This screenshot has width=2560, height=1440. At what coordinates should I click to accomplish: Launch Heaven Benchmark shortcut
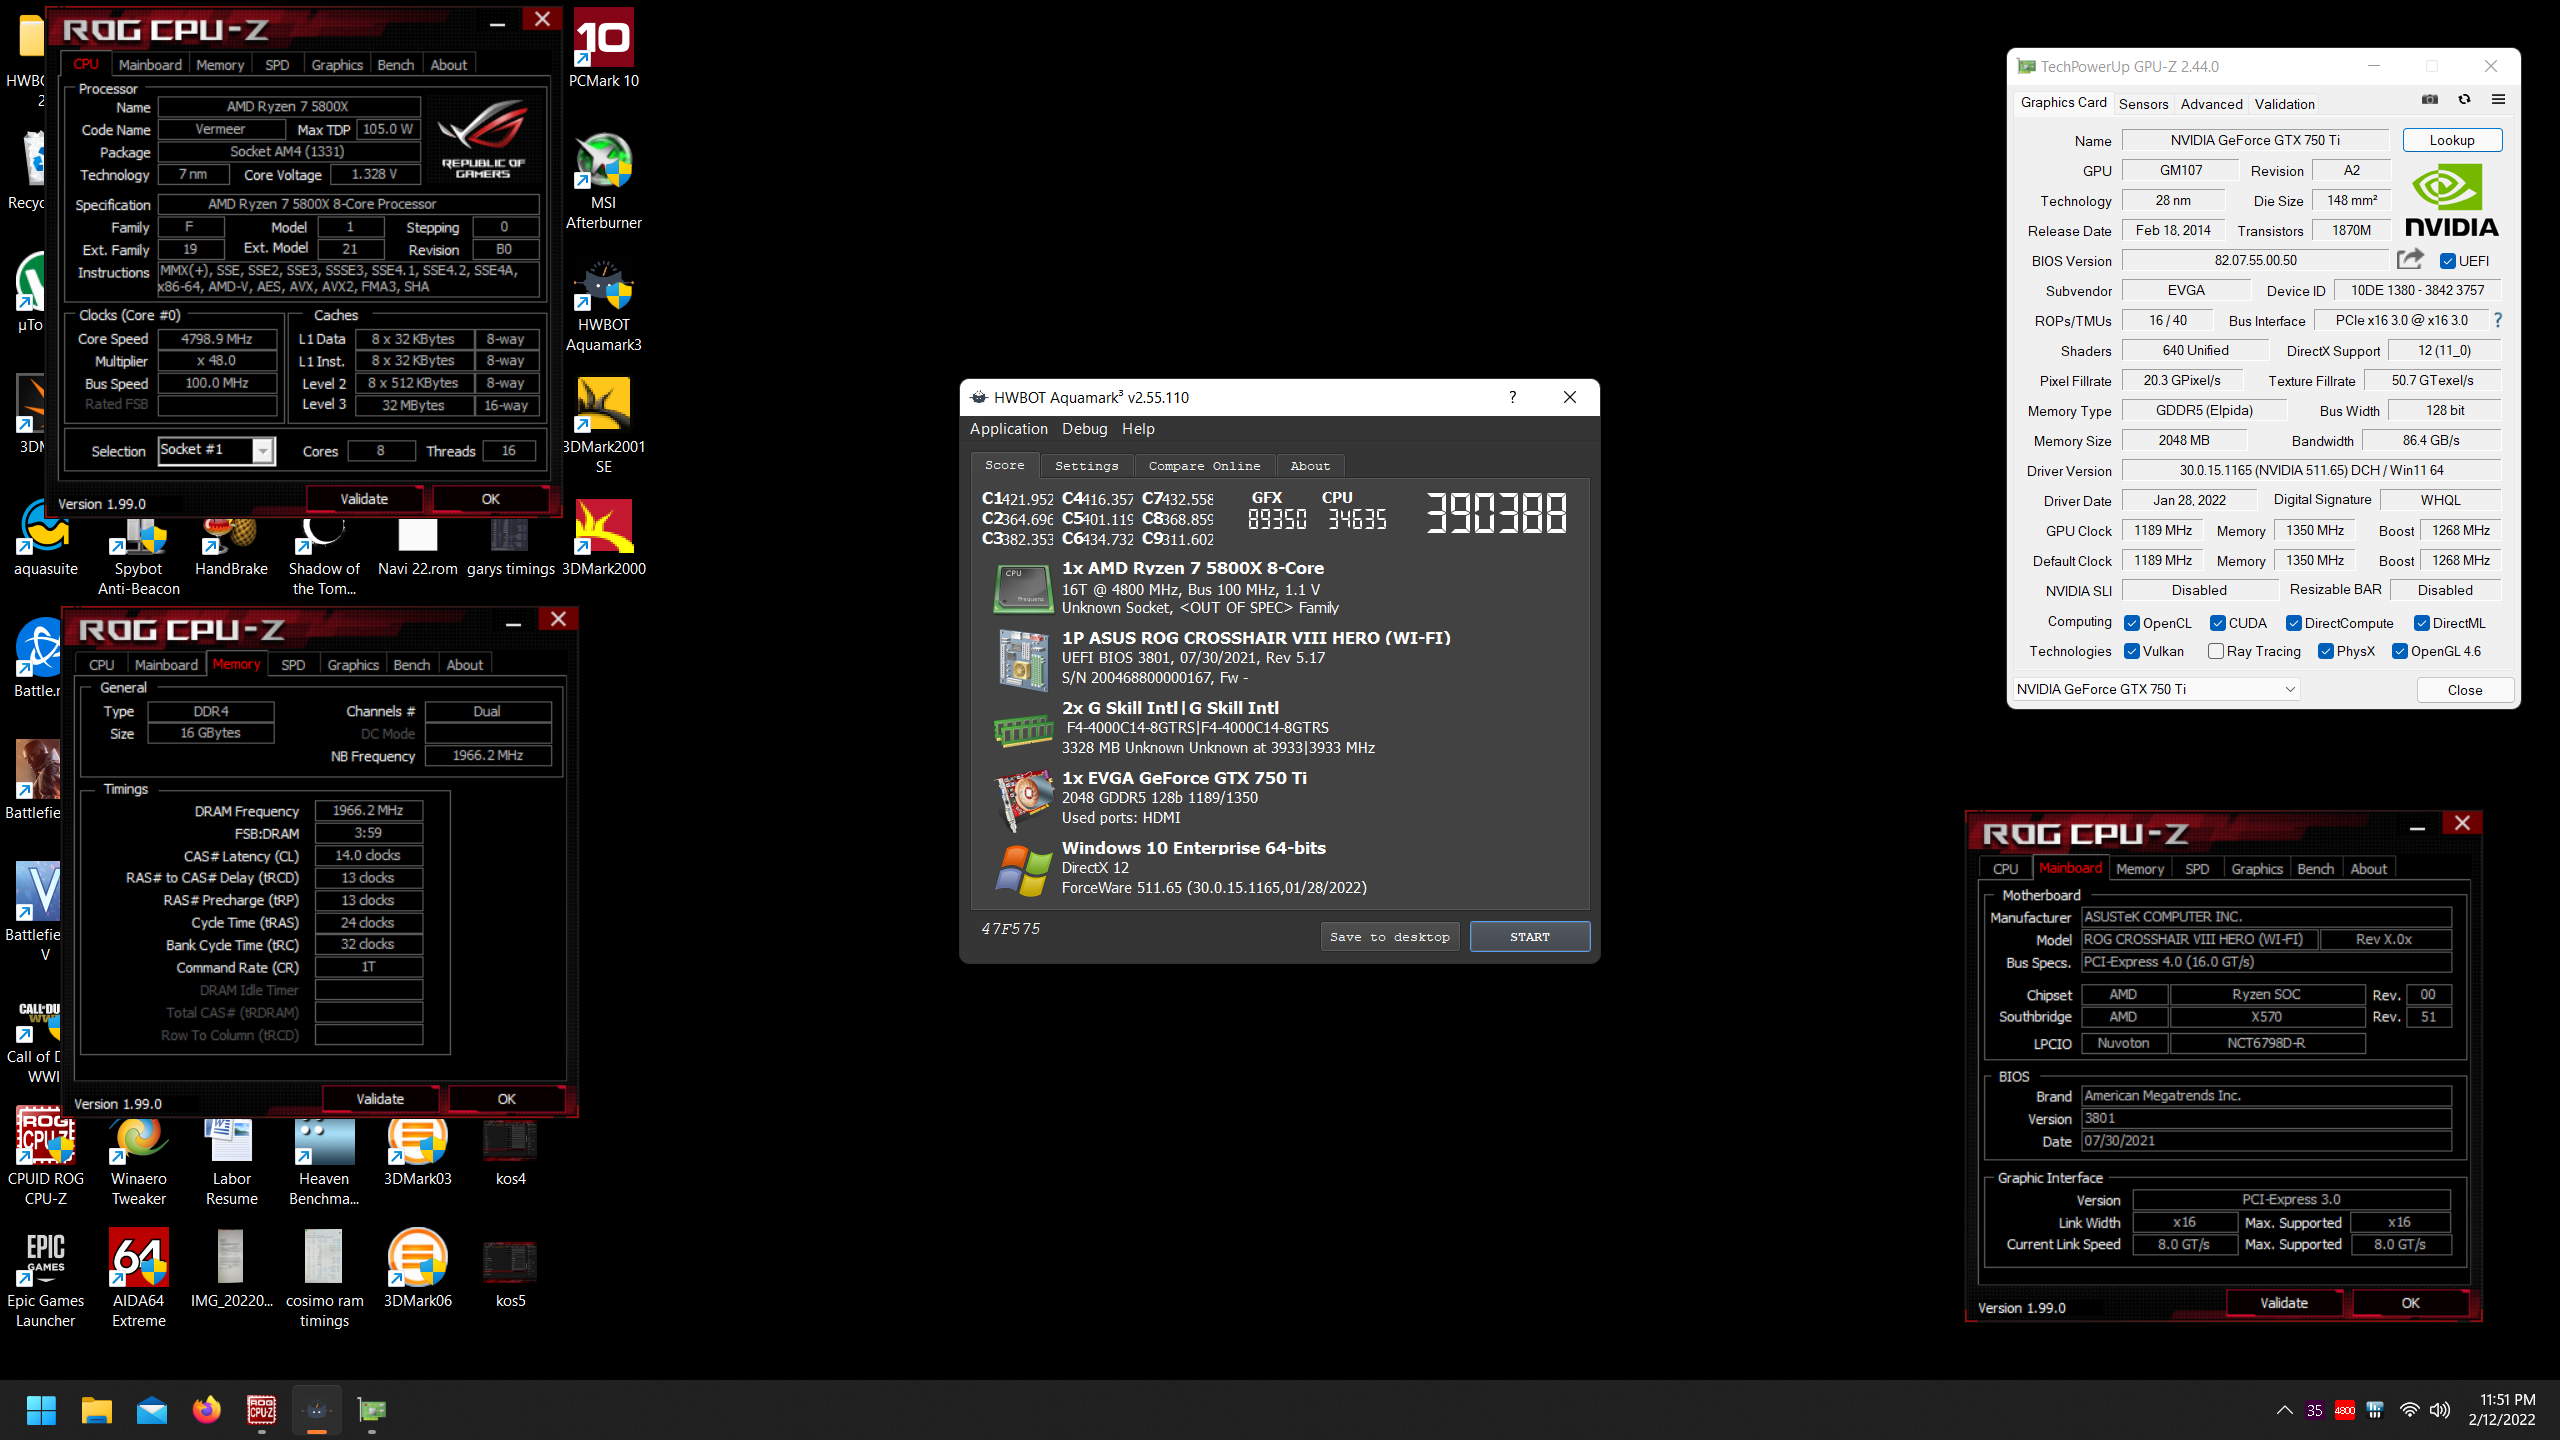pyautogui.click(x=324, y=1160)
